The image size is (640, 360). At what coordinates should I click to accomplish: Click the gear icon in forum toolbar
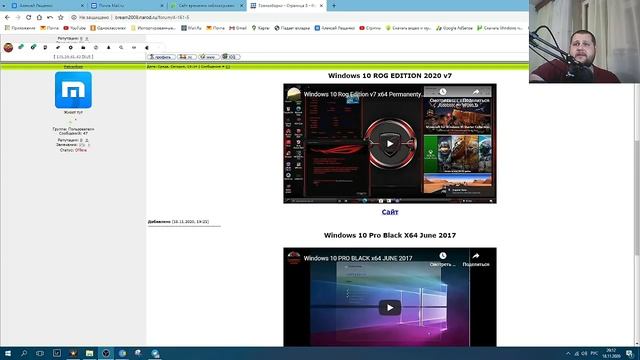tap(71, 47)
